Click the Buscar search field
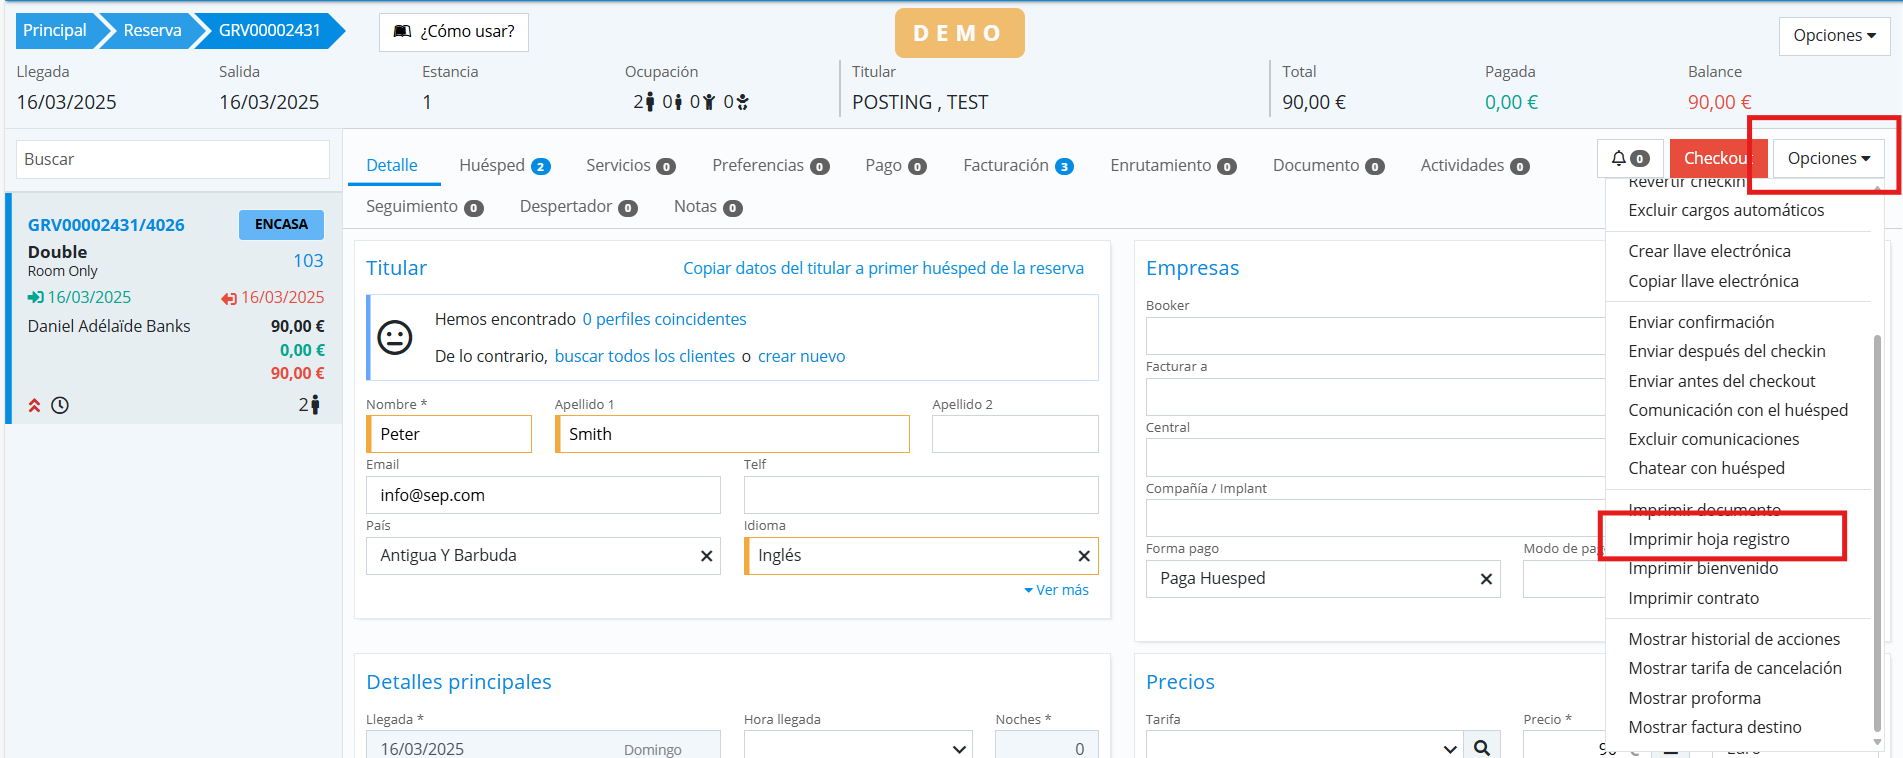 coord(173,159)
